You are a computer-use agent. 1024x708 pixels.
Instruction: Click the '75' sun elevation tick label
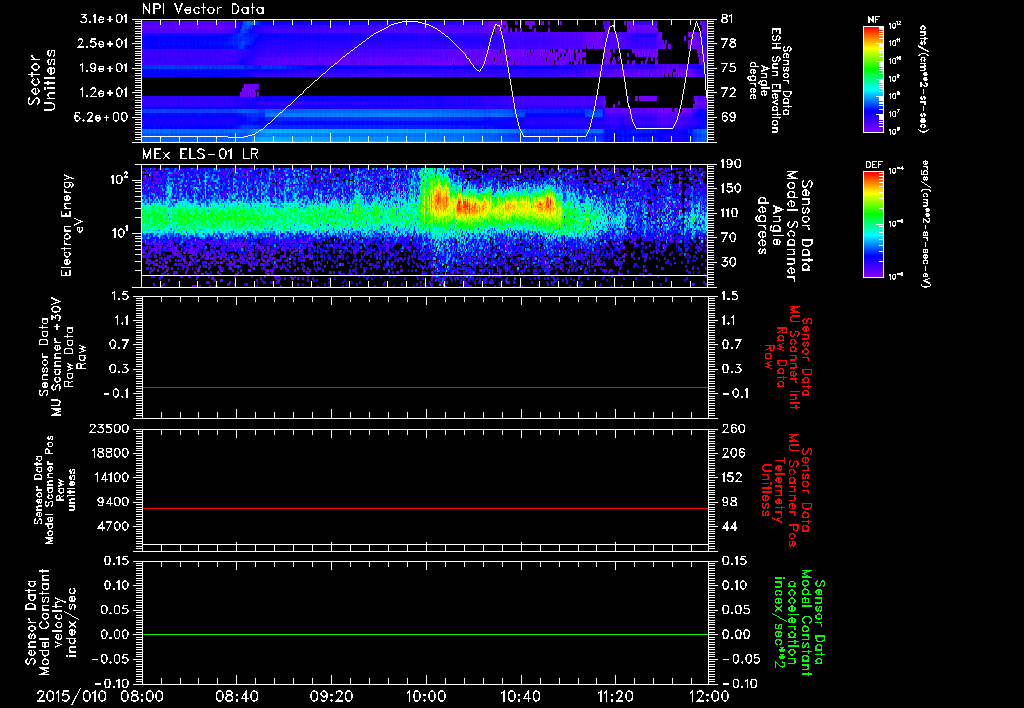point(728,68)
